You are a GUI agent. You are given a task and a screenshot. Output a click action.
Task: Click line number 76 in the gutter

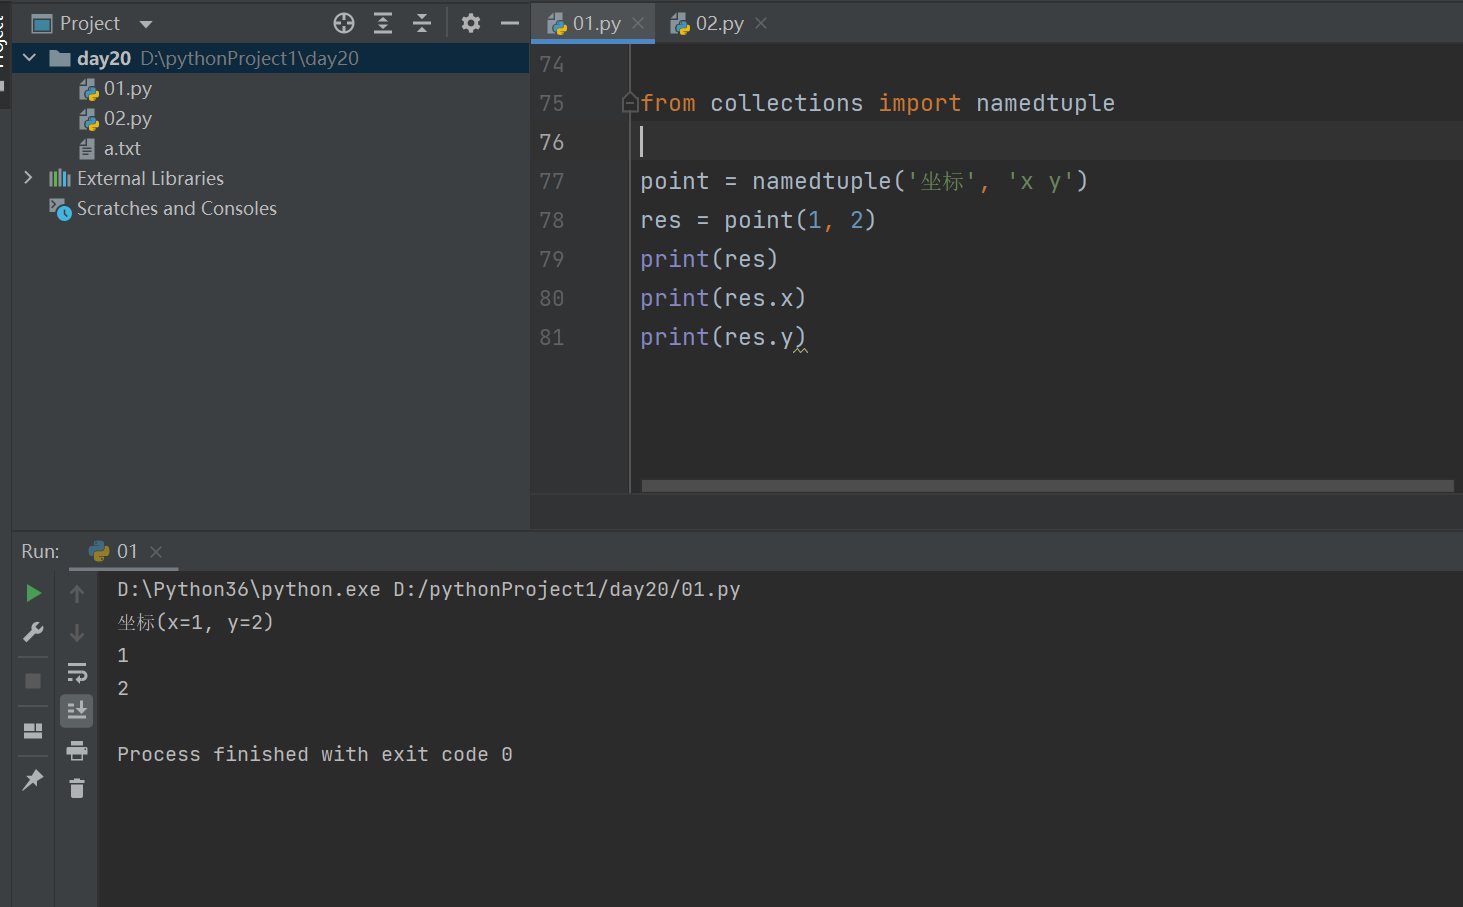pos(552,142)
